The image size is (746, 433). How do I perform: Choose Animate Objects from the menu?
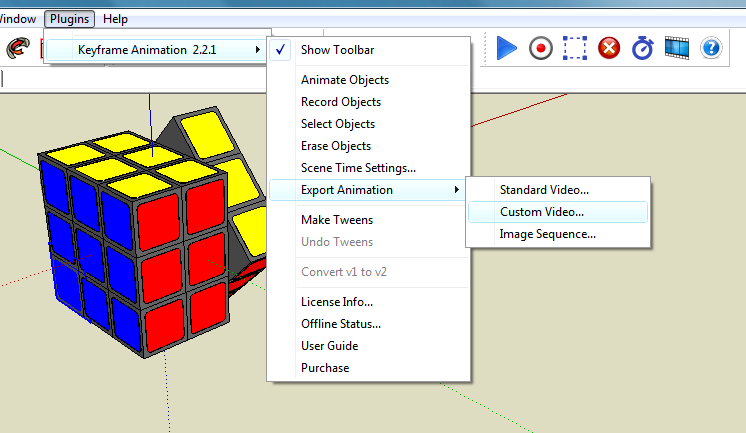[345, 80]
